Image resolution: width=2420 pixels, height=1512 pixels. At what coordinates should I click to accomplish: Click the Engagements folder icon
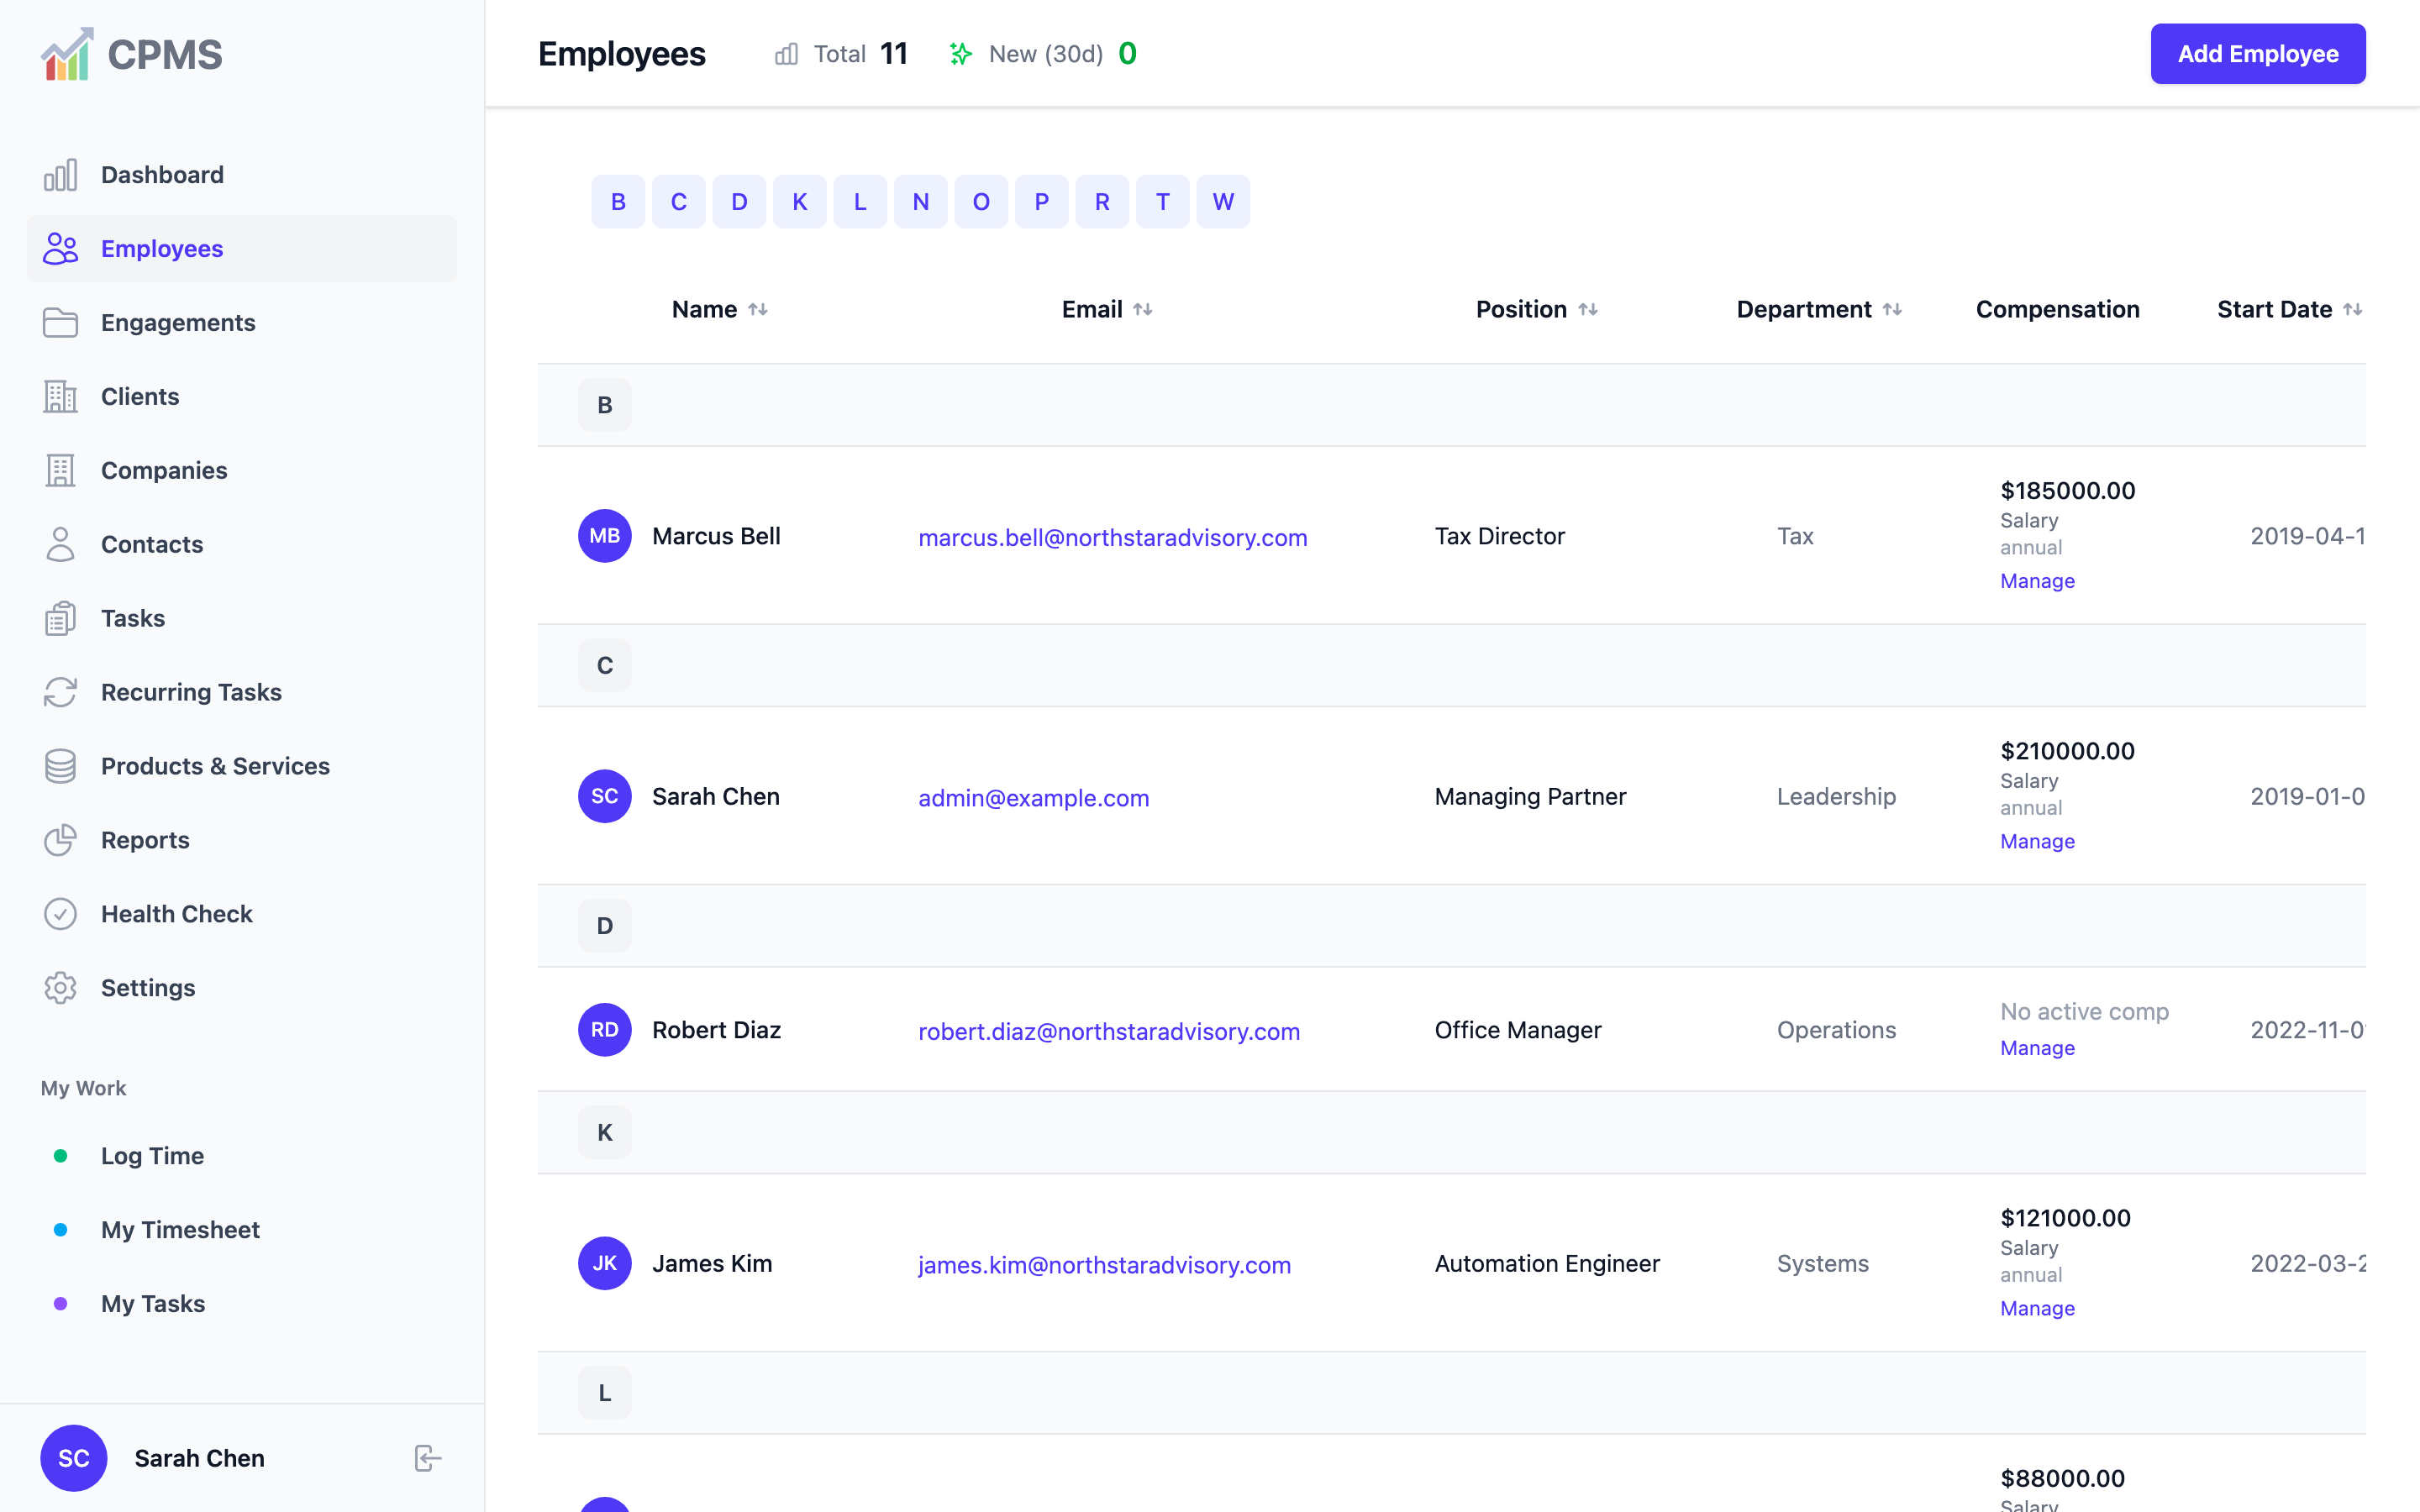[60, 323]
